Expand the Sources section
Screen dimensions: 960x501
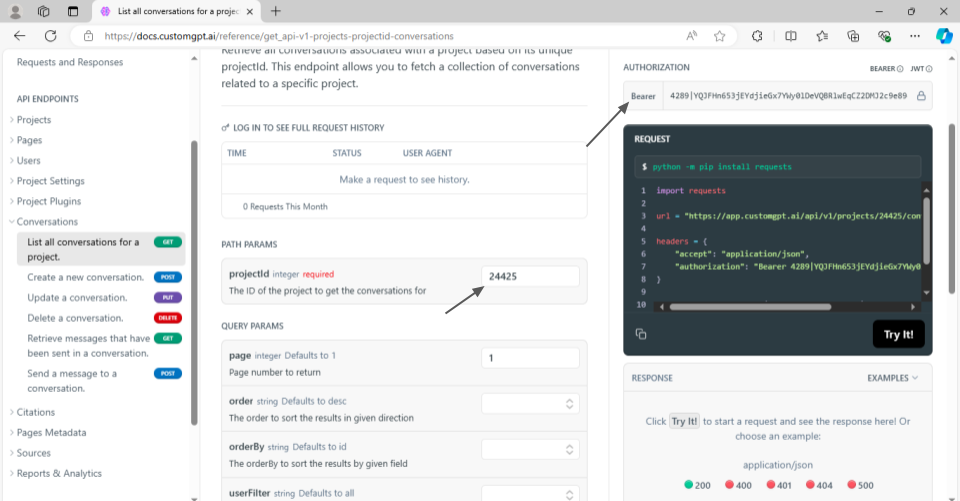[x=33, y=453]
